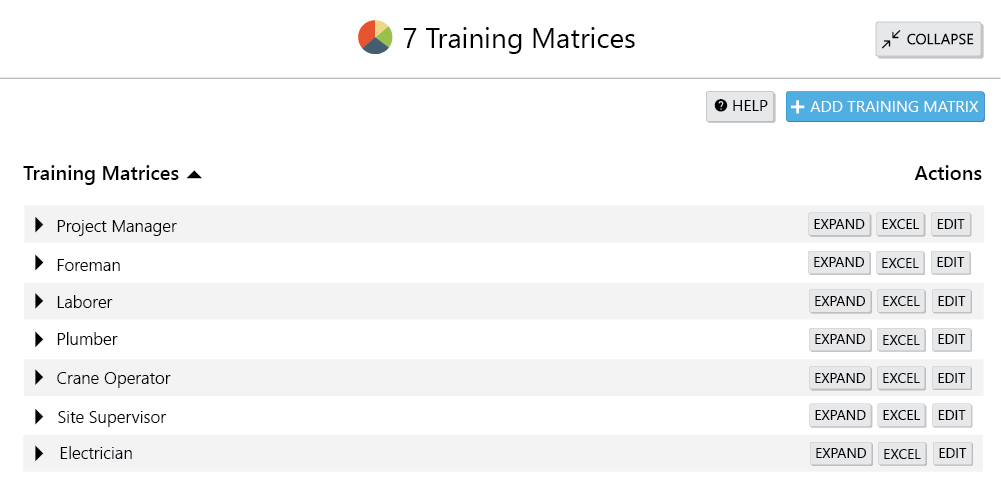Export Plumber matrix to Excel
Viewport: 1001px width, 487px height.
click(900, 340)
